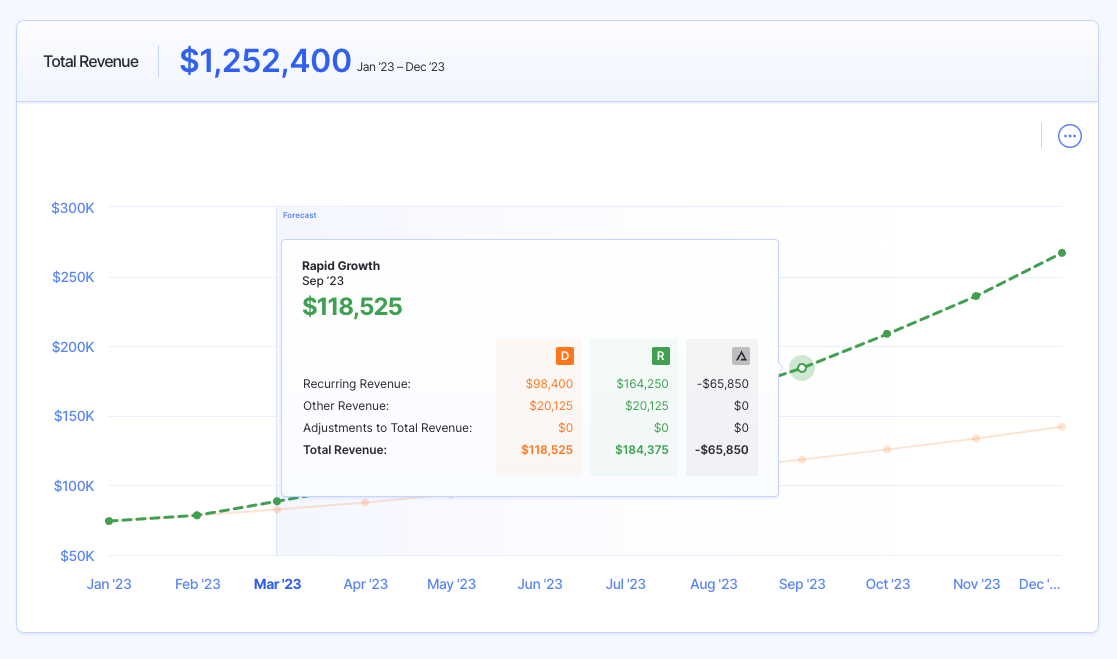Click the $300K y-axis label
Image resolution: width=1117 pixels, height=659 pixels.
click(71, 208)
